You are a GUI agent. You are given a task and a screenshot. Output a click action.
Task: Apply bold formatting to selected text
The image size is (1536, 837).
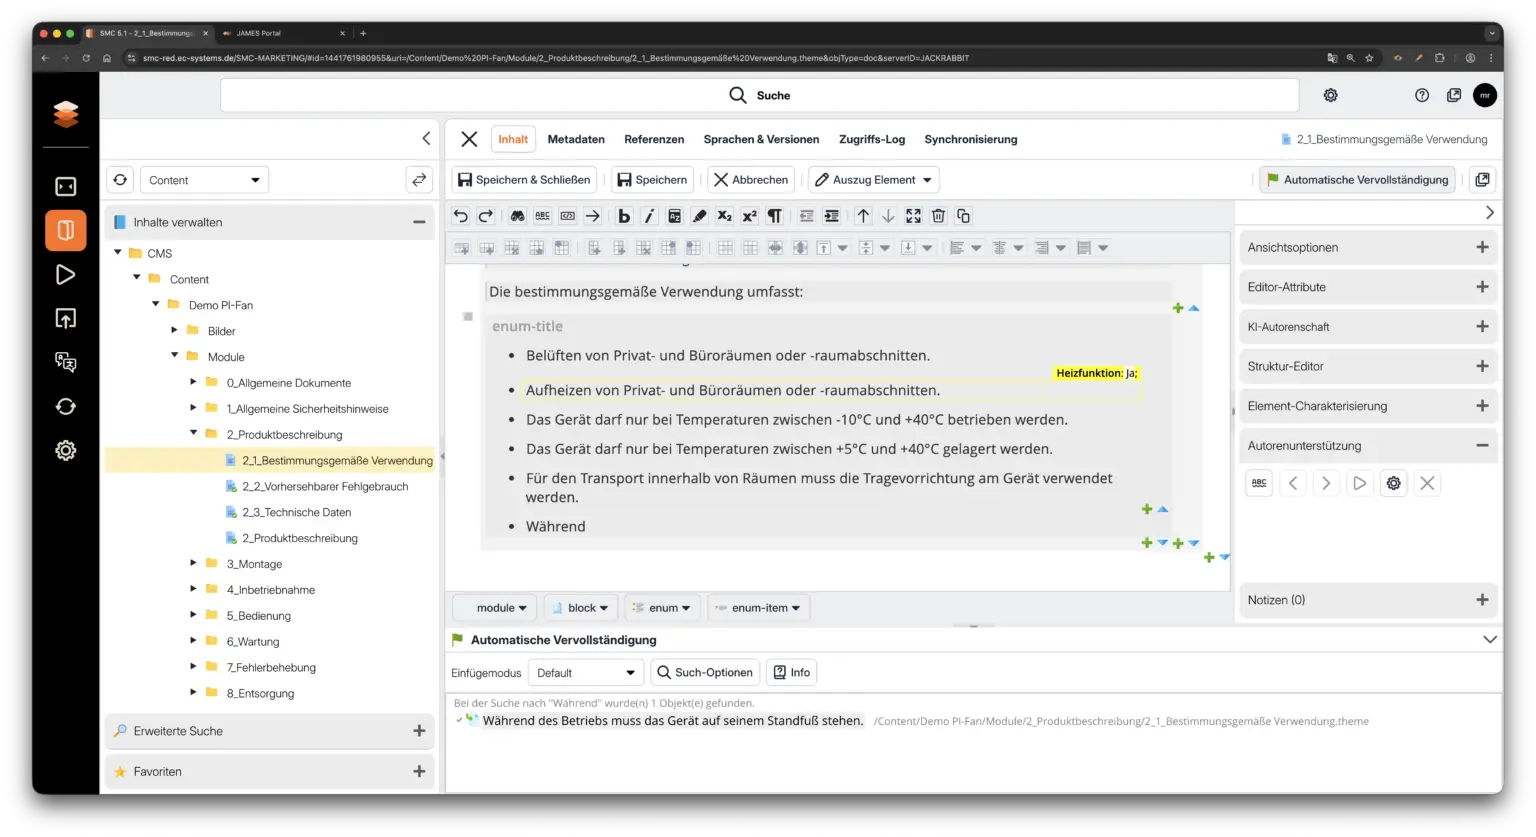(x=624, y=215)
